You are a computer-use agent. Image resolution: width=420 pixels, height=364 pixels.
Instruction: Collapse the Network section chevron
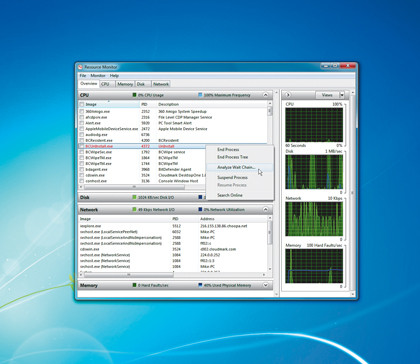[x=265, y=209]
